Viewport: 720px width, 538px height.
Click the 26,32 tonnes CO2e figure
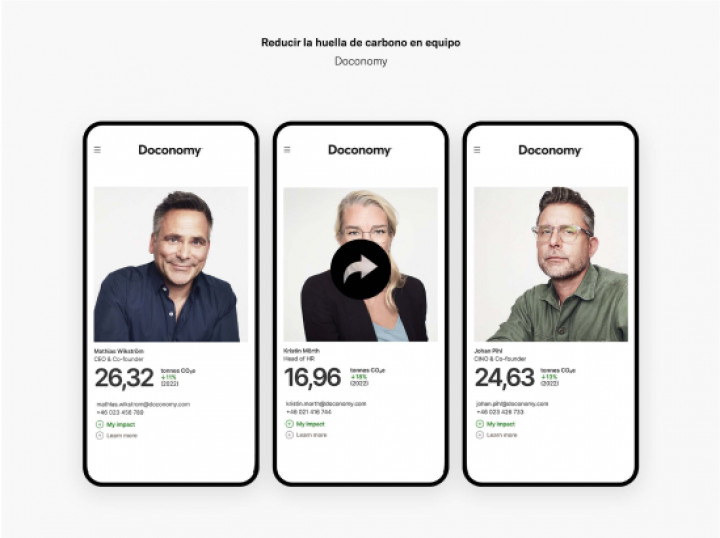point(124,378)
